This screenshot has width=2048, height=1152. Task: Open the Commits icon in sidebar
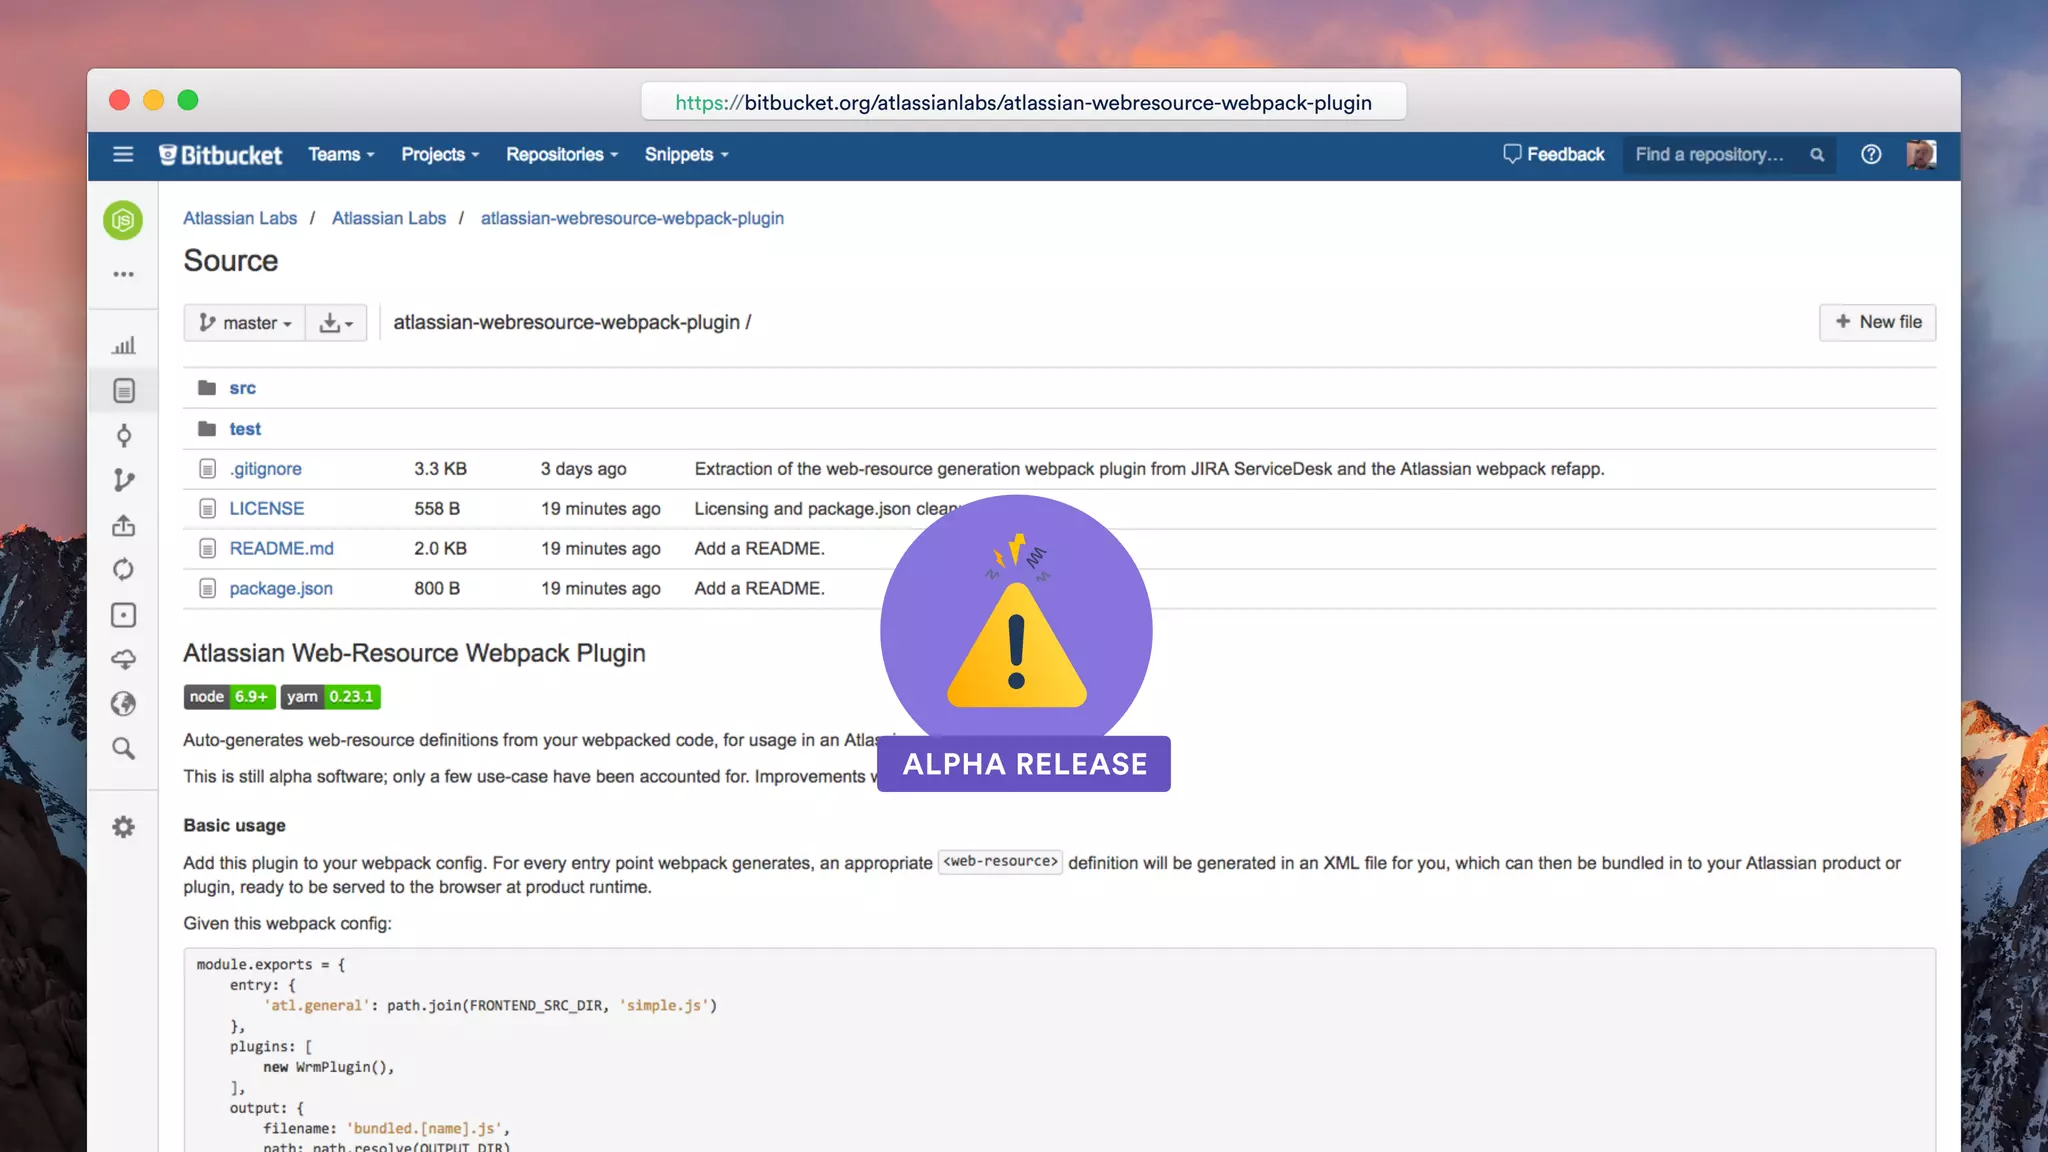(123, 436)
